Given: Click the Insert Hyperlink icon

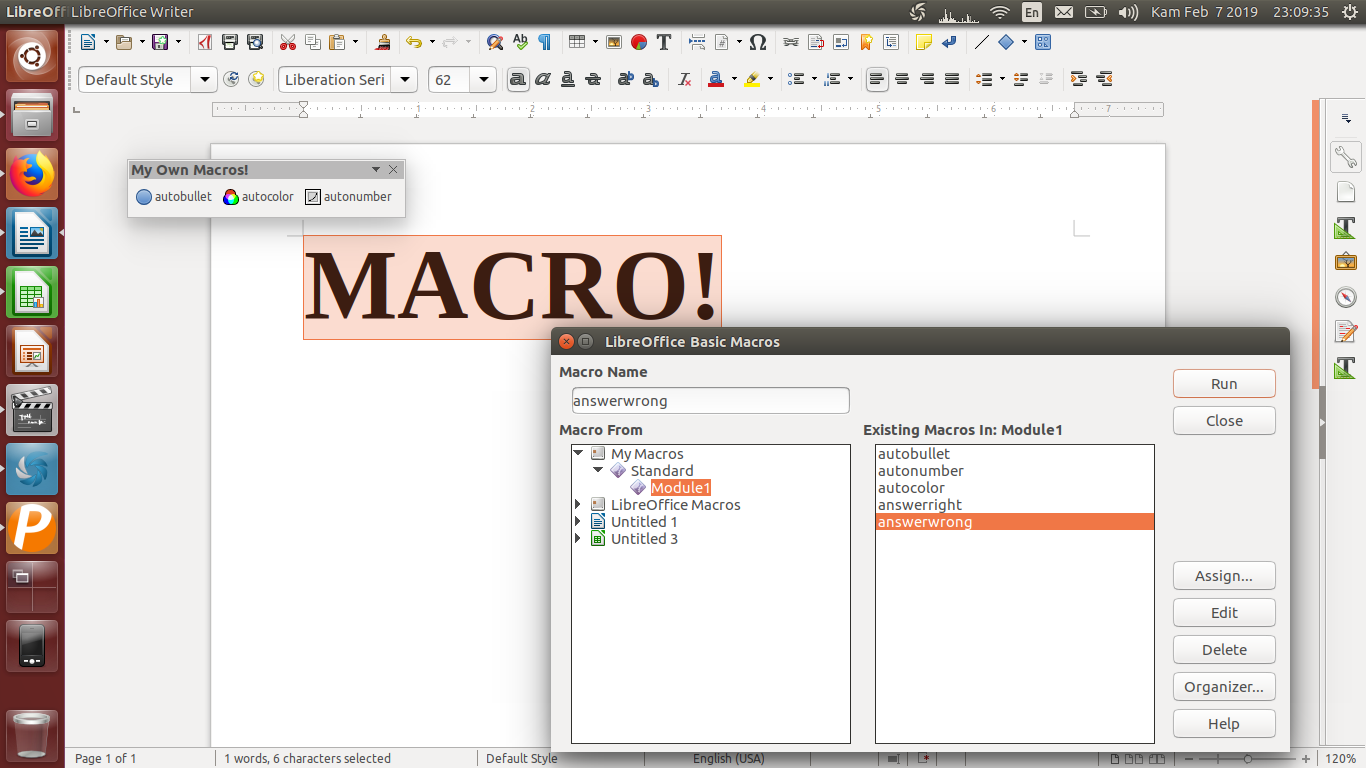Looking at the screenshot, I should coord(791,42).
